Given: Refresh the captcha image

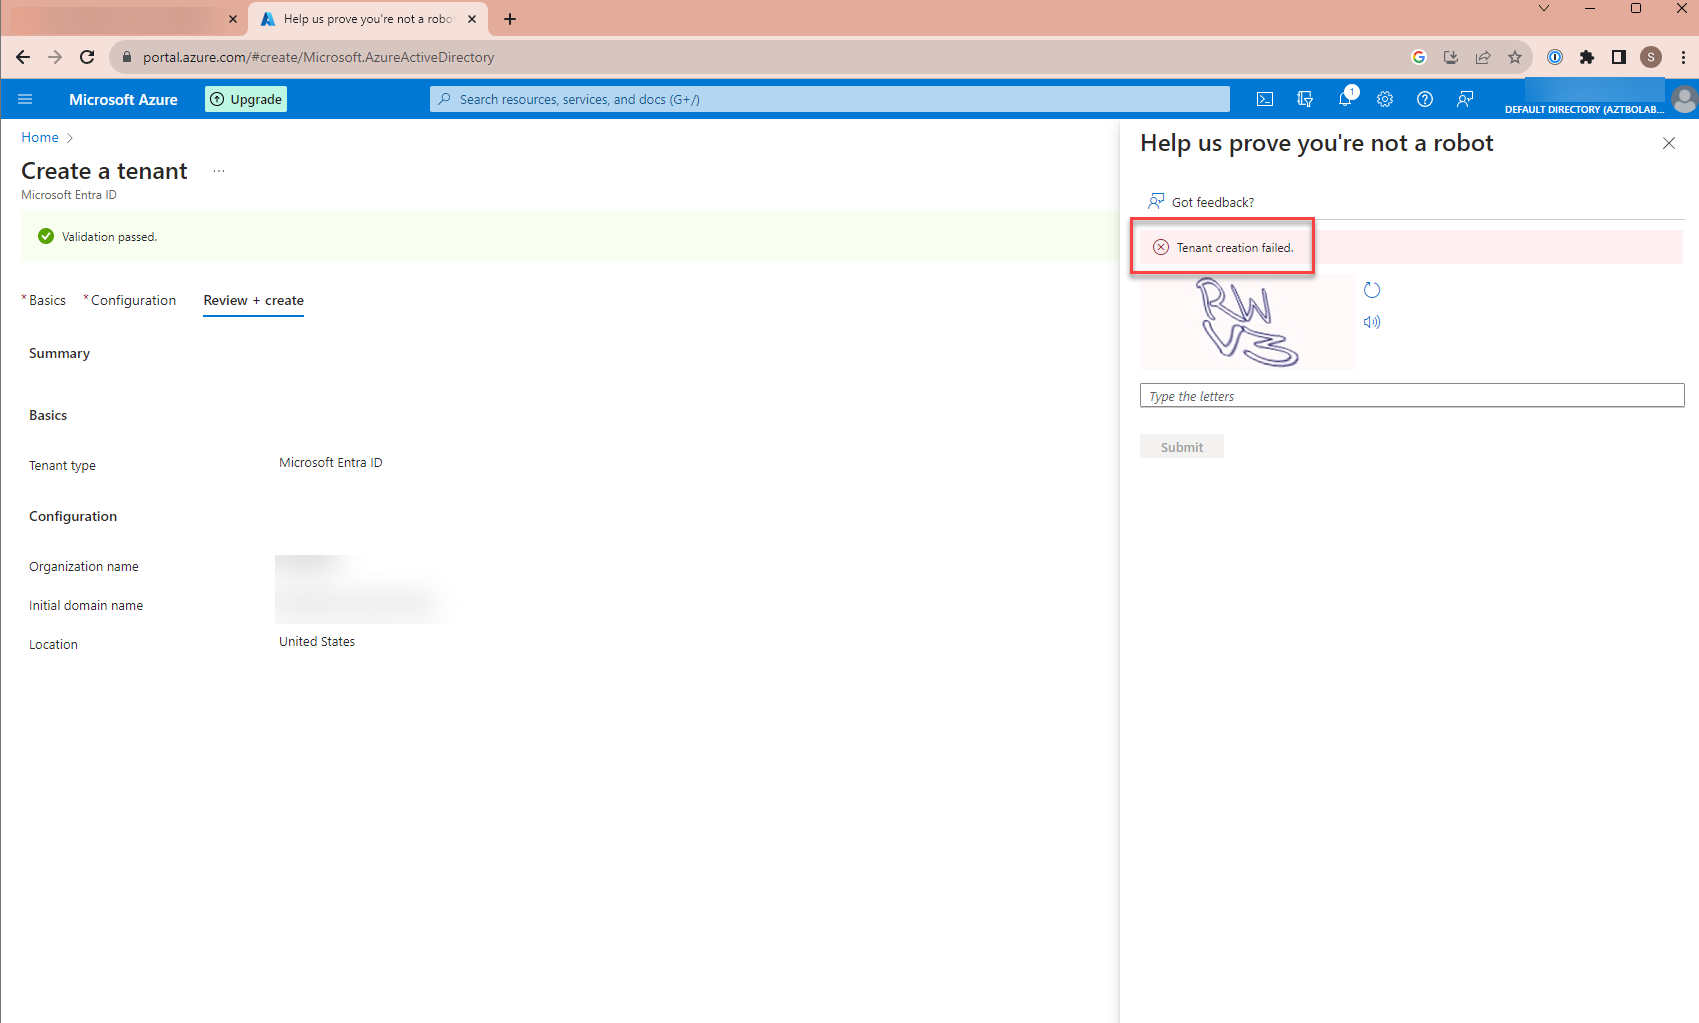Looking at the screenshot, I should (1371, 290).
